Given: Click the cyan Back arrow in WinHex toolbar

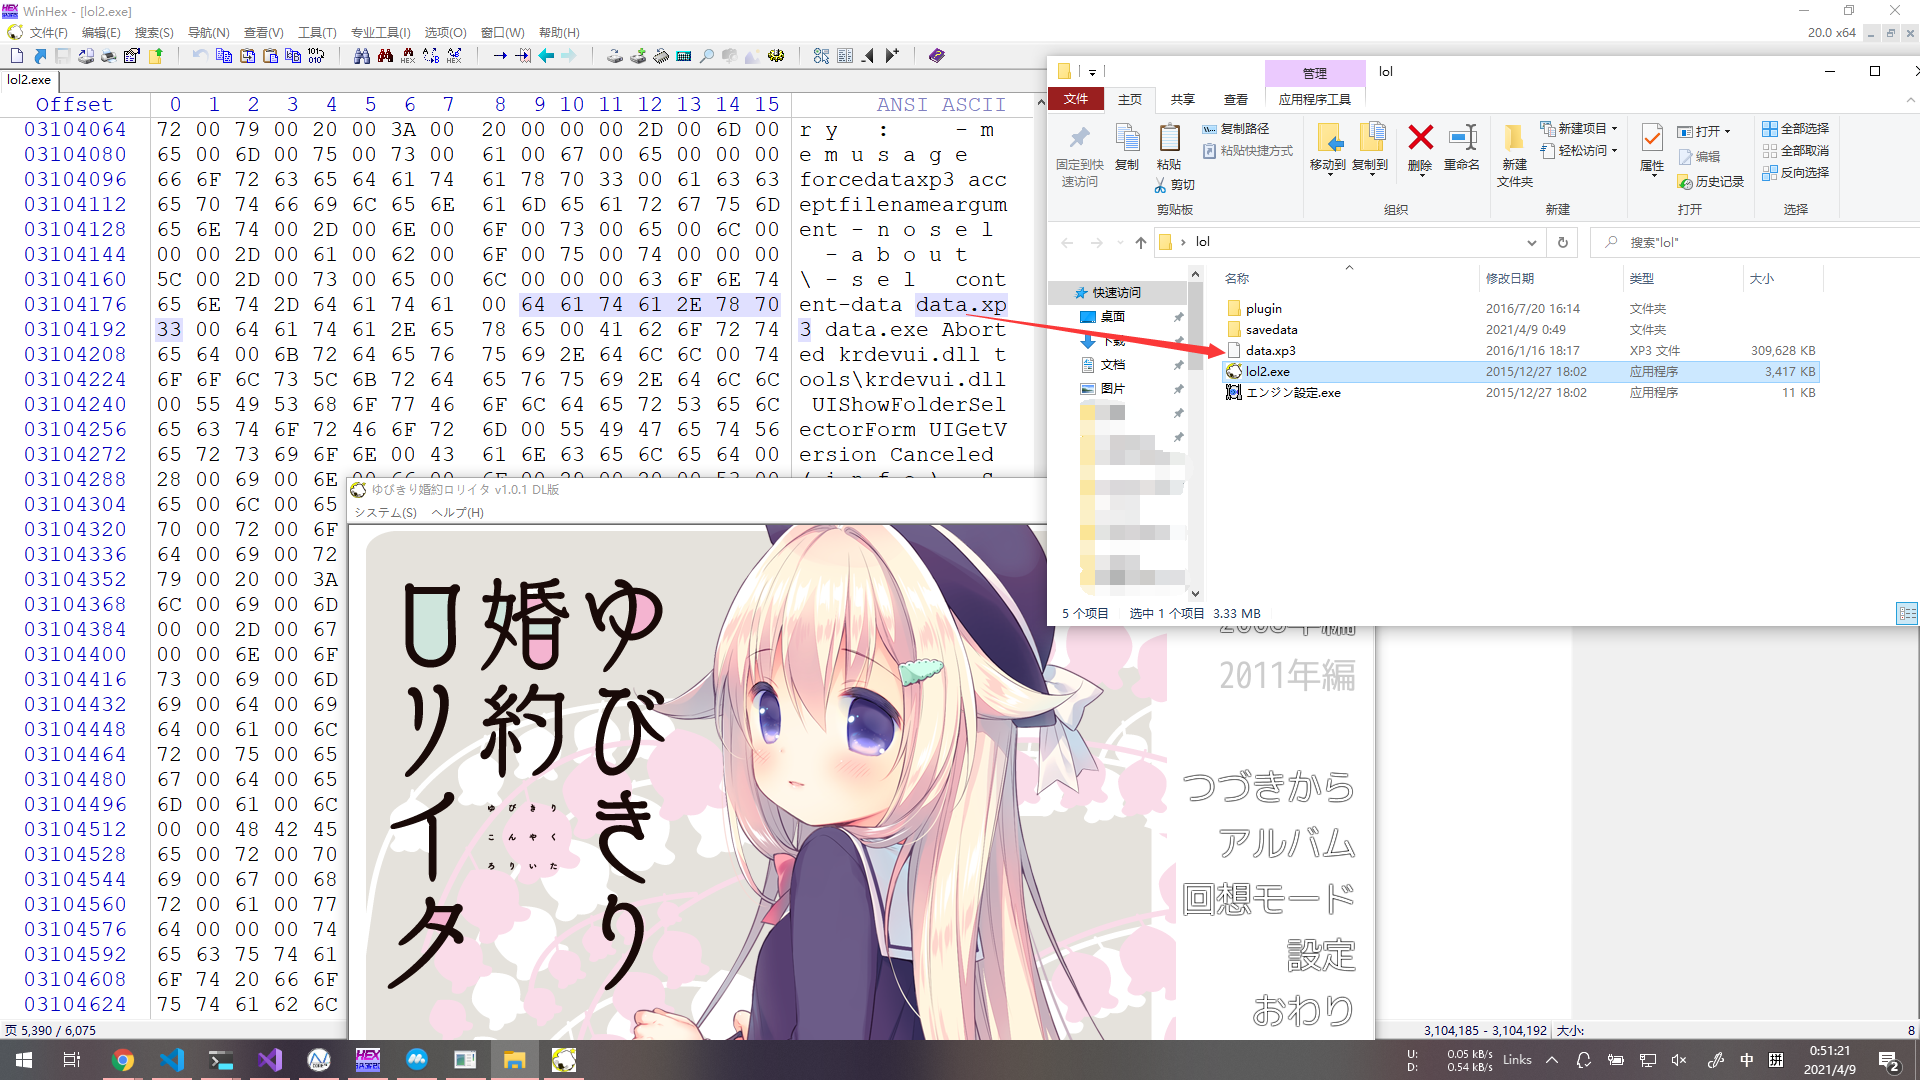Looking at the screenshot, I should [x=546, y=56].
